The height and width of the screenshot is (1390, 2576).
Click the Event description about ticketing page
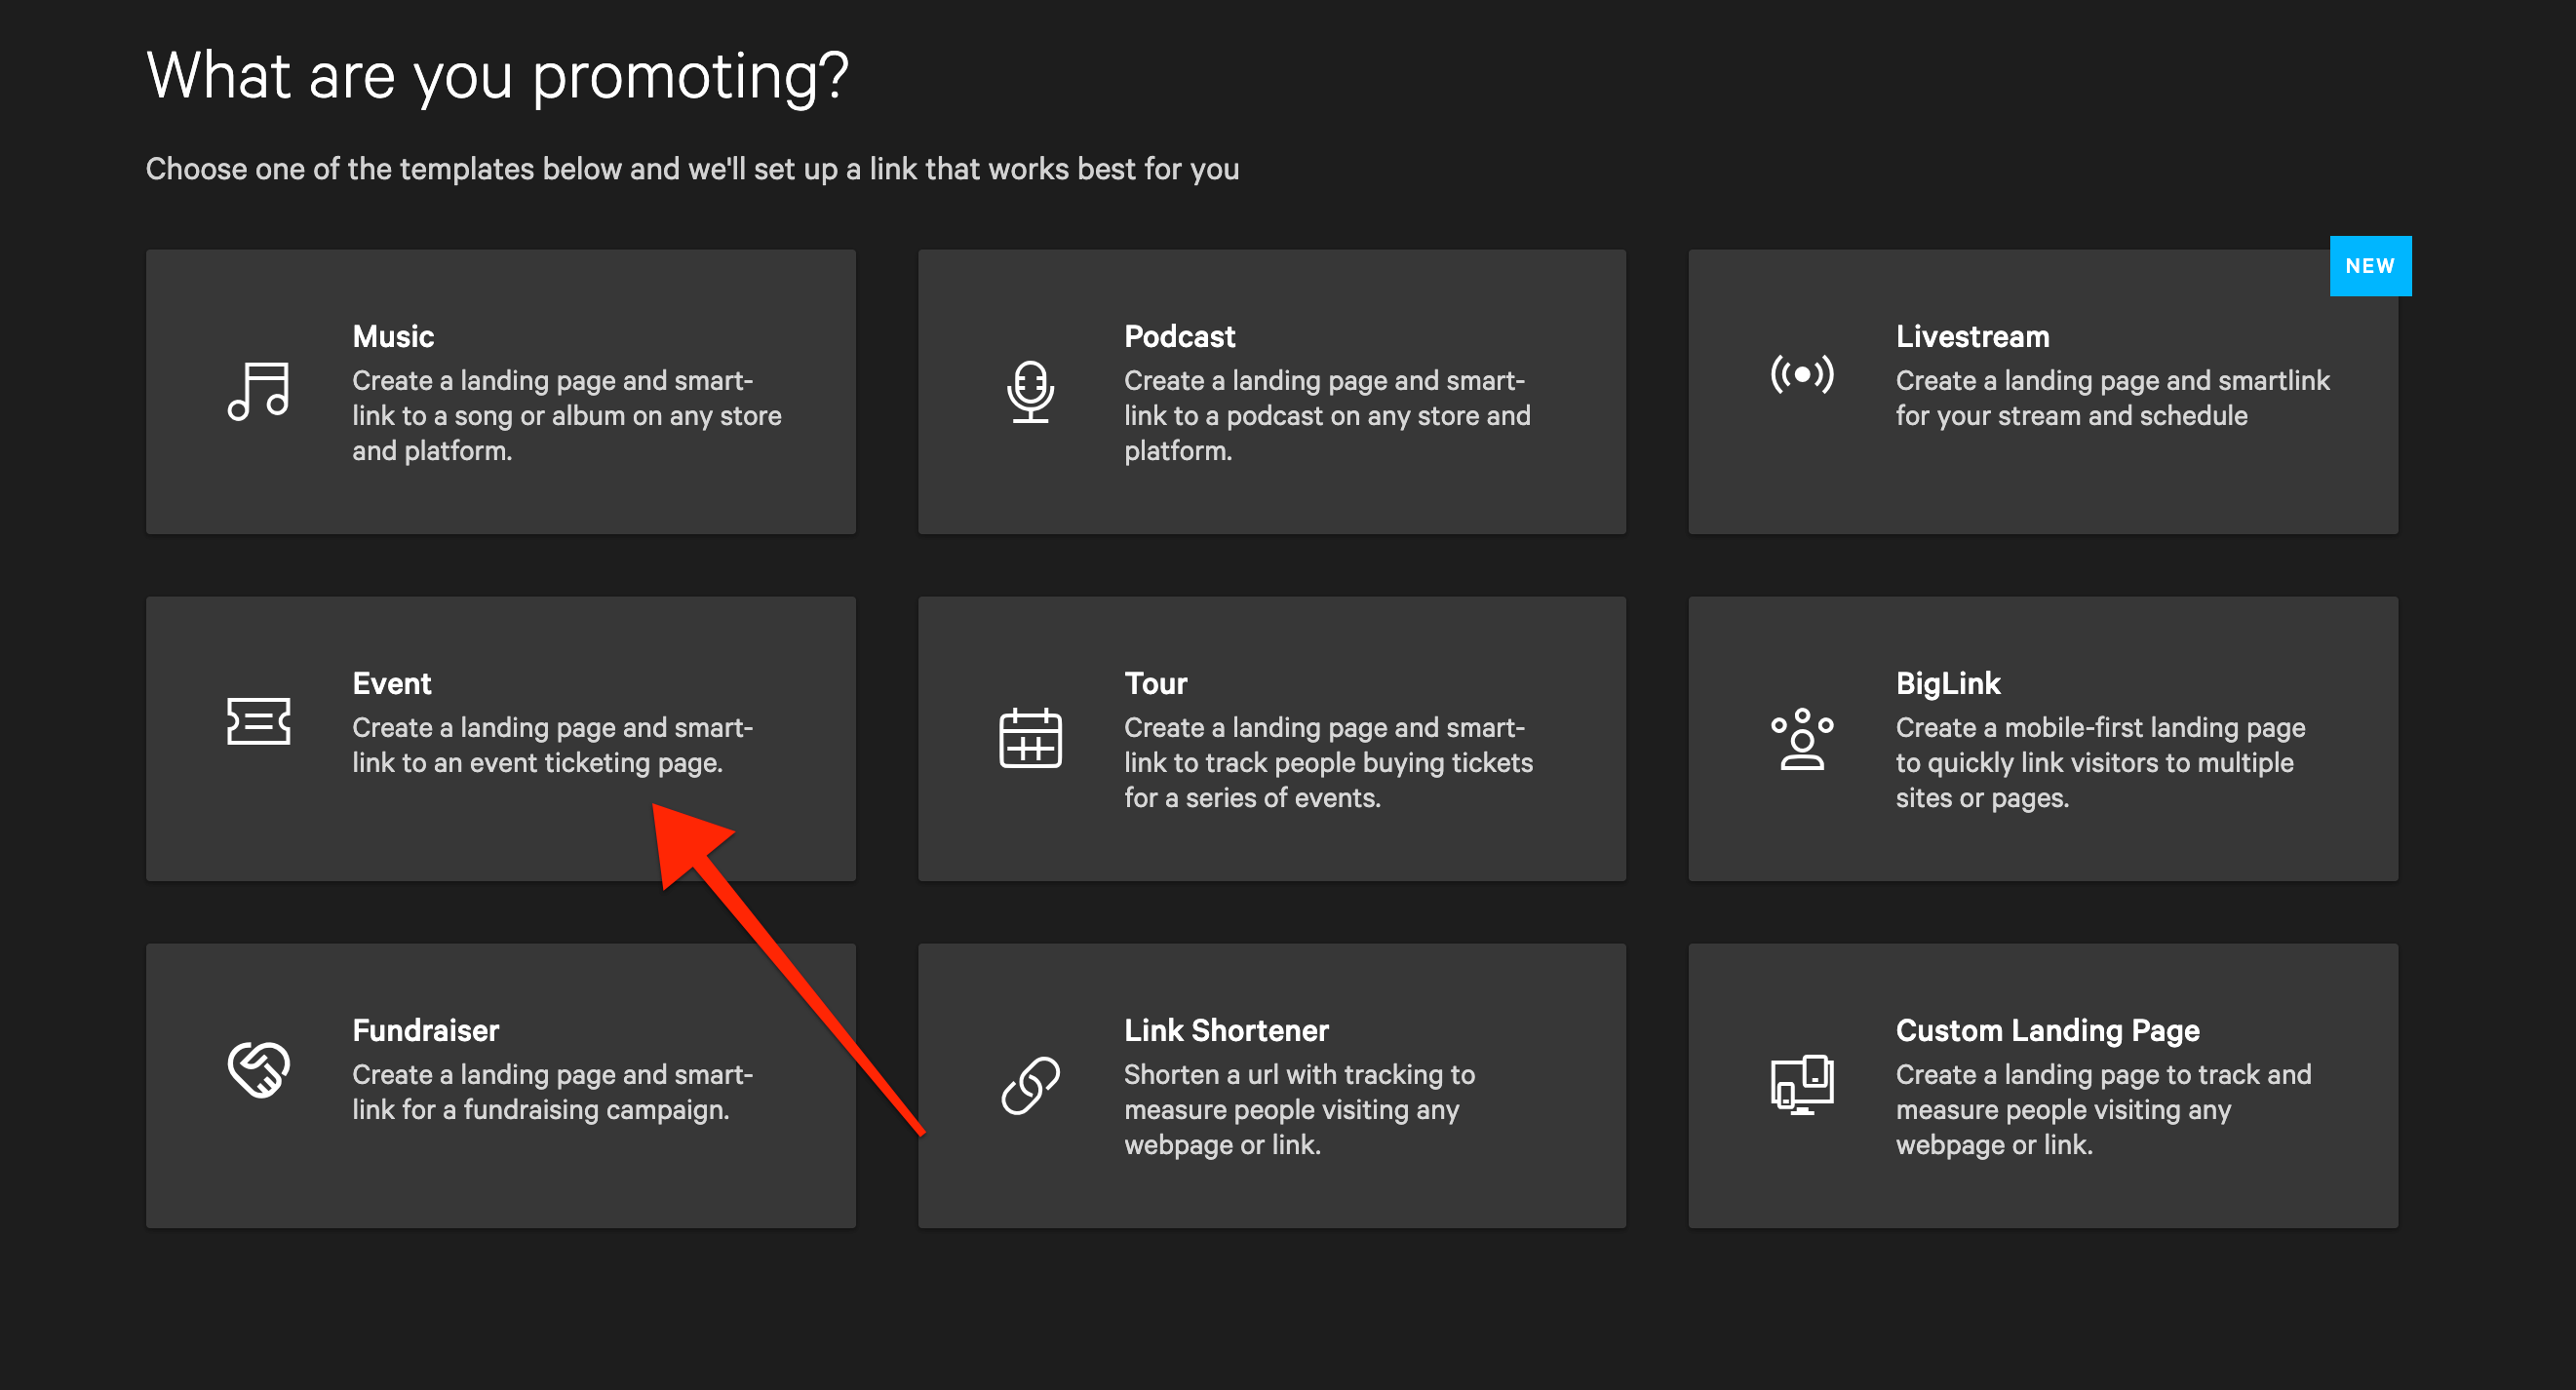point(552,745)
